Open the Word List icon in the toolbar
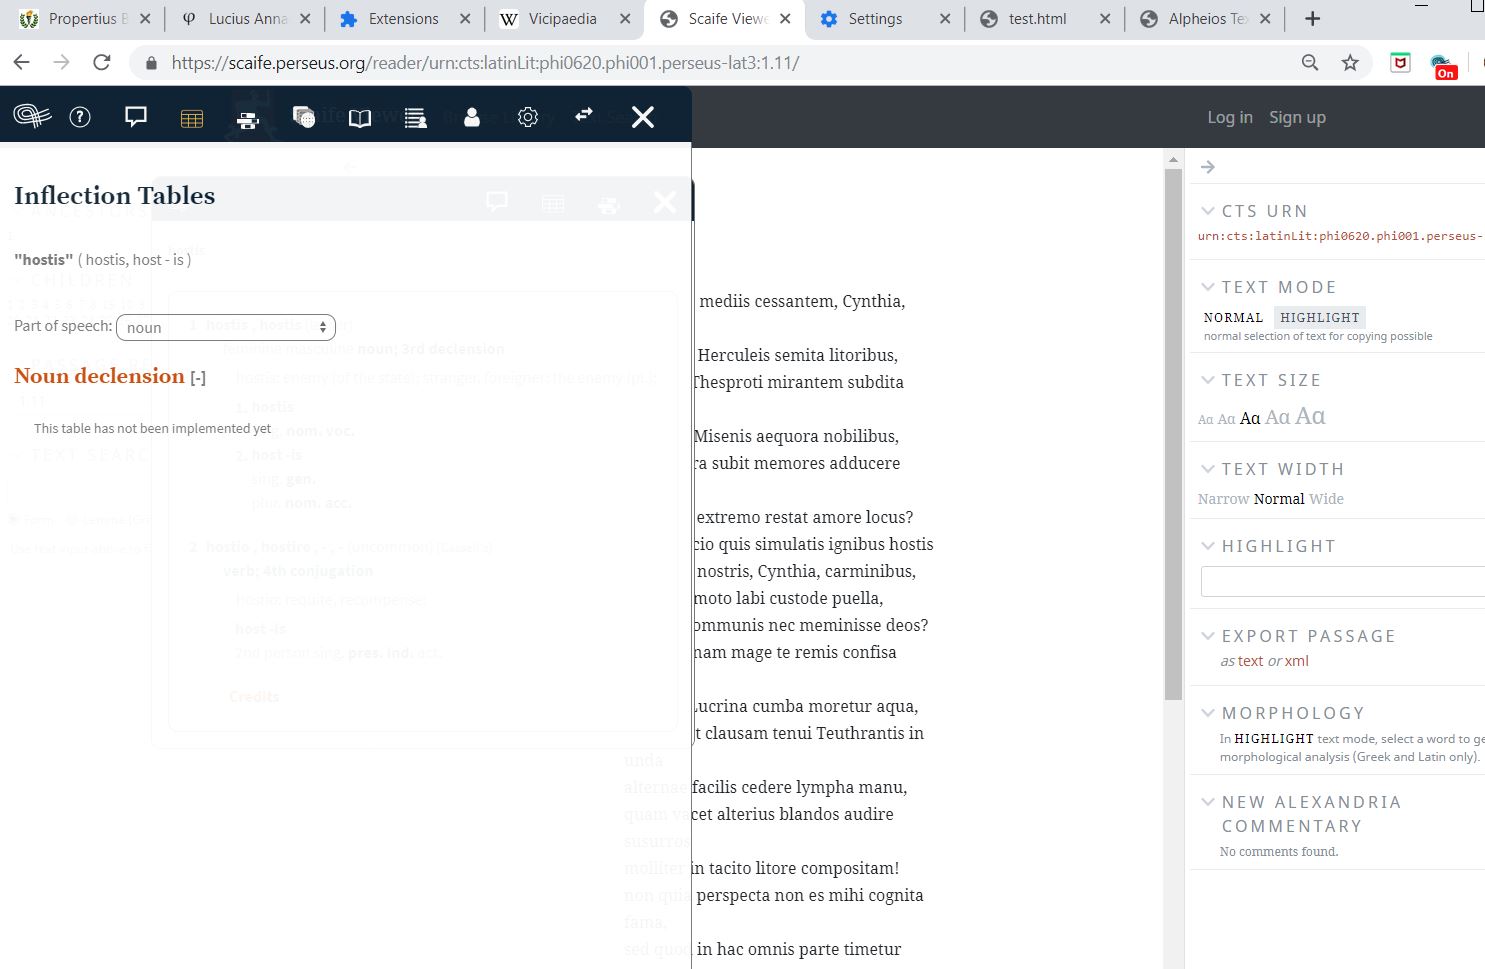 coord(415,117)
